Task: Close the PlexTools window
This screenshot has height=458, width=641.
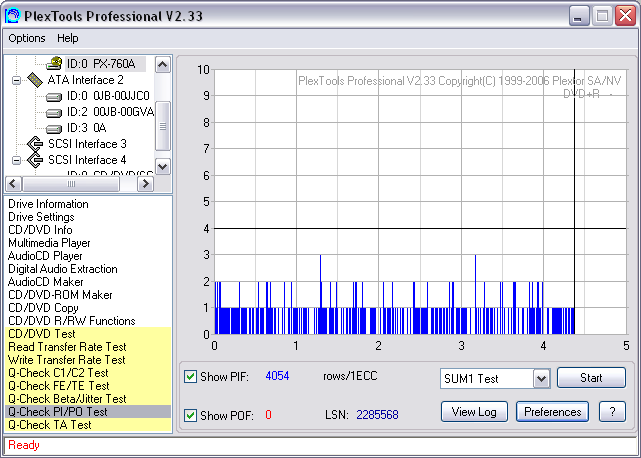Action: [x=626, y=16]
